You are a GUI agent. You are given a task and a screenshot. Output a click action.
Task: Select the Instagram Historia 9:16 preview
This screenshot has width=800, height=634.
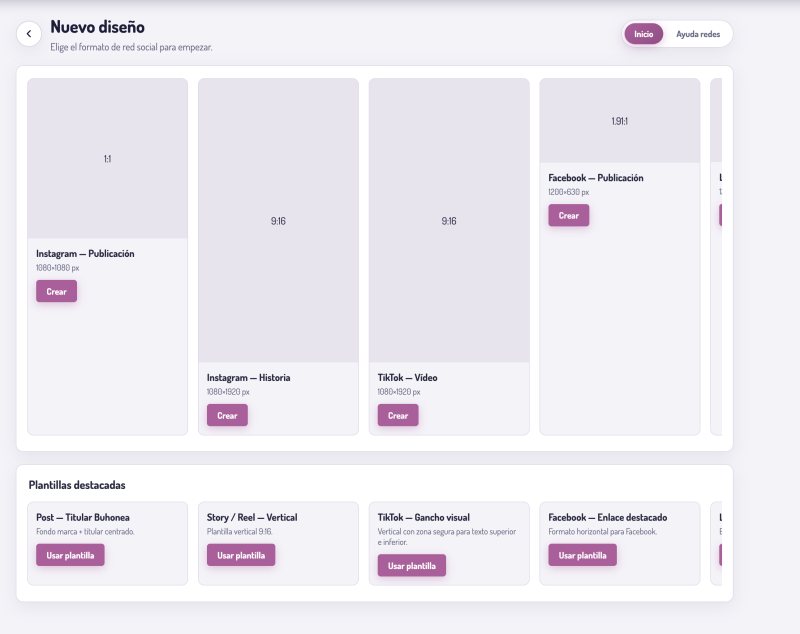(x=278, y=220)
